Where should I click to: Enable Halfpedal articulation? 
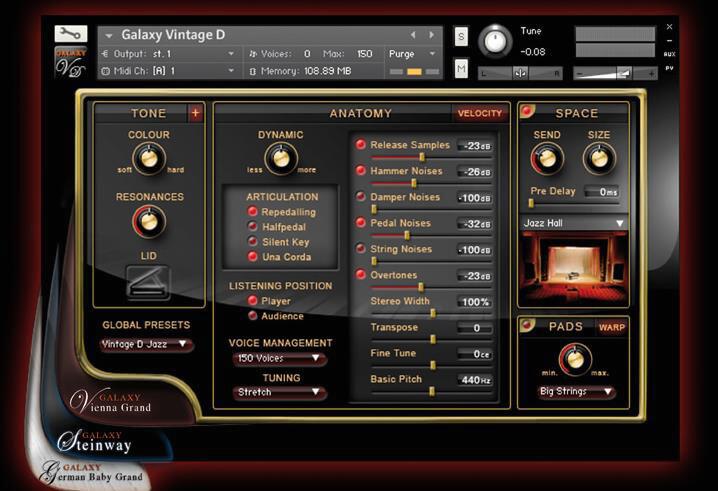coord(252,226)
